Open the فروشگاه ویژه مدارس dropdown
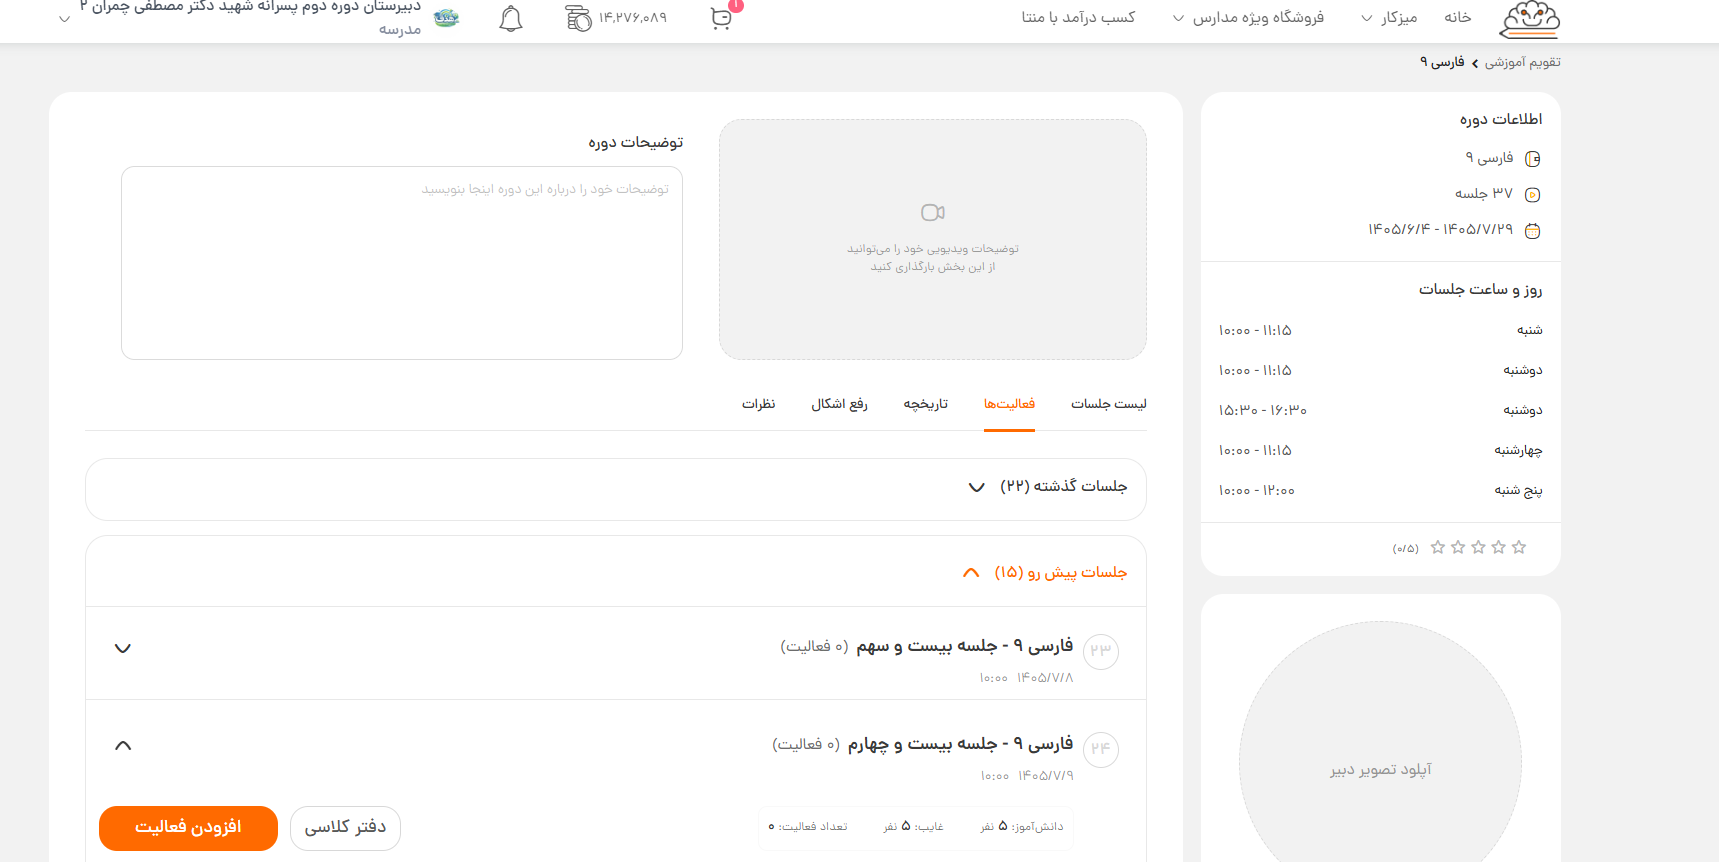Screen dimensions: 1719x862 1248,18
